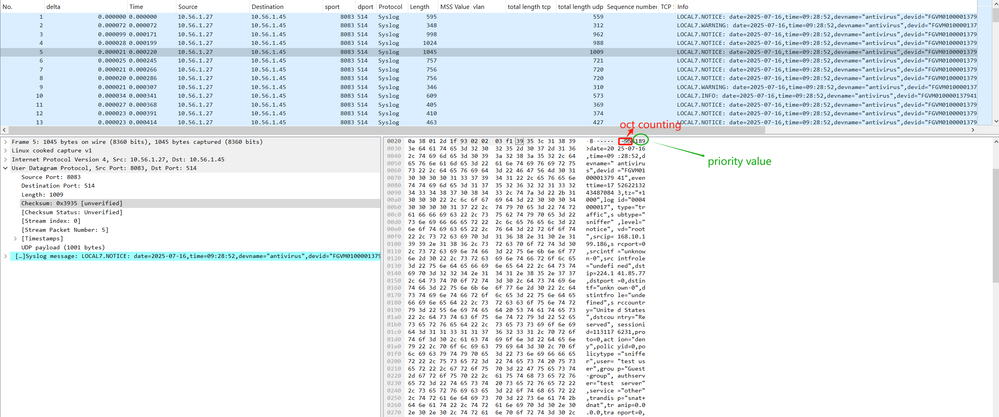This screenshot has height=417, width=999.
Task: Sort by the Destination column header
Action: (x=286, y=6)
